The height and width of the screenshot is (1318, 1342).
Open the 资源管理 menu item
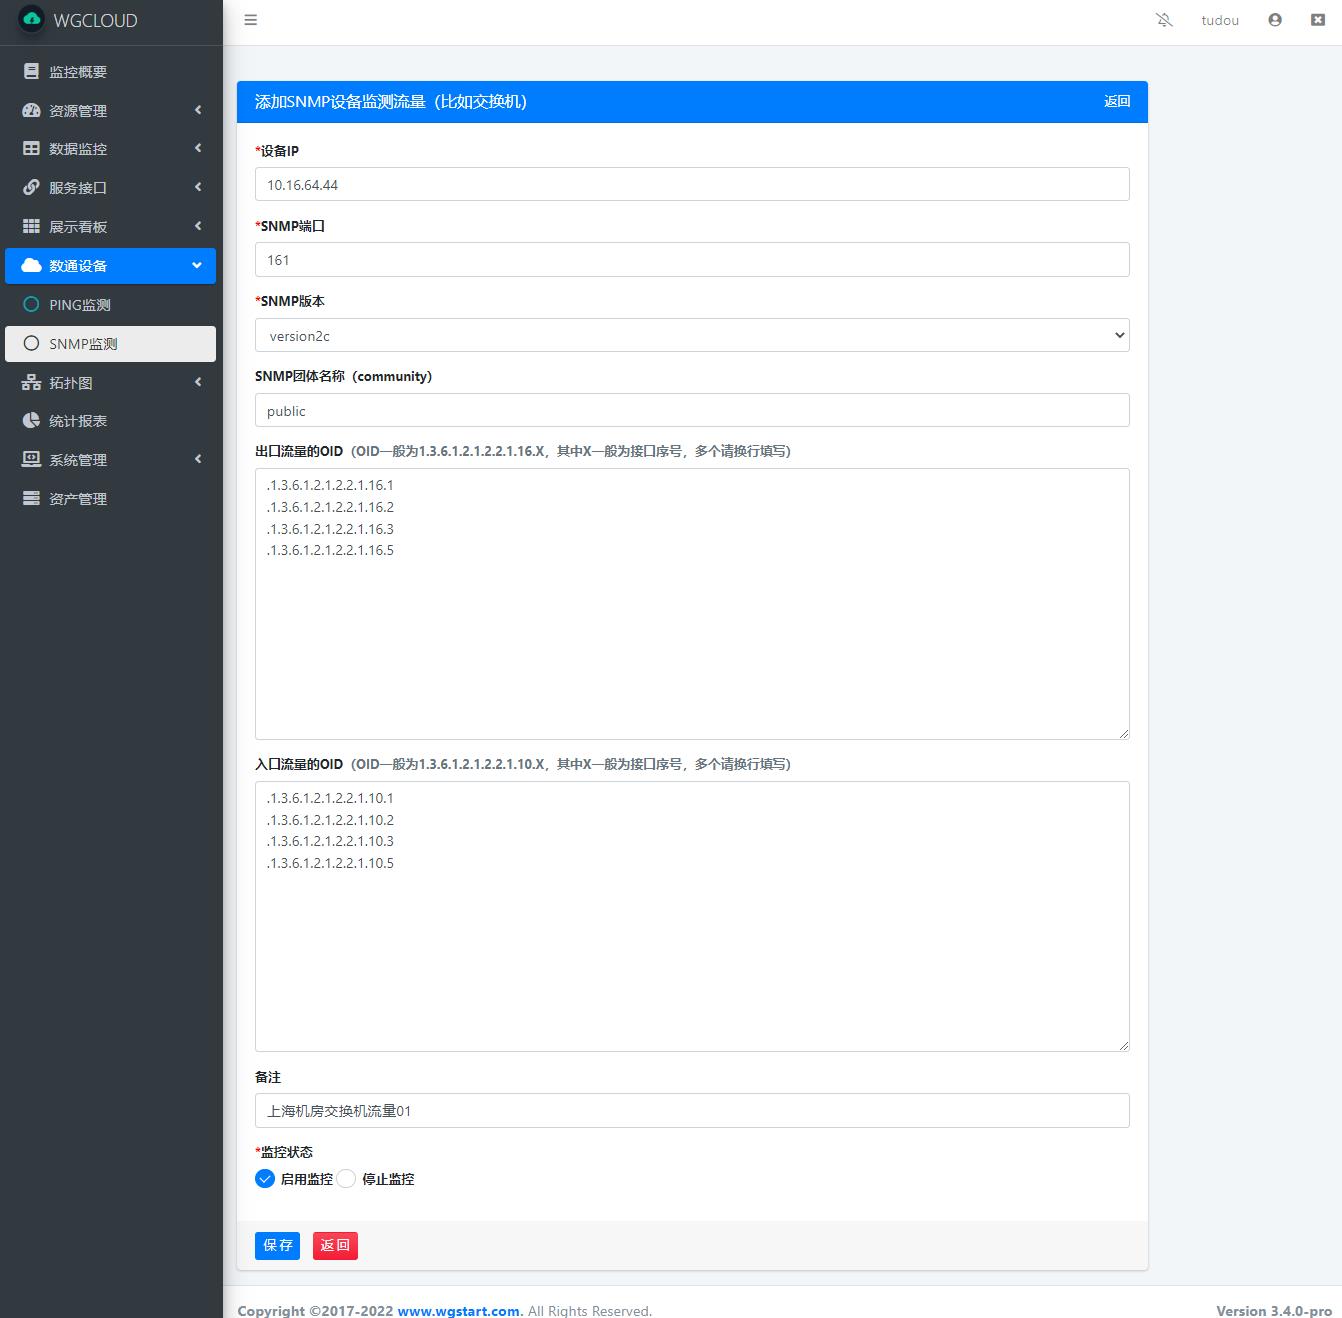click(110, 111)
